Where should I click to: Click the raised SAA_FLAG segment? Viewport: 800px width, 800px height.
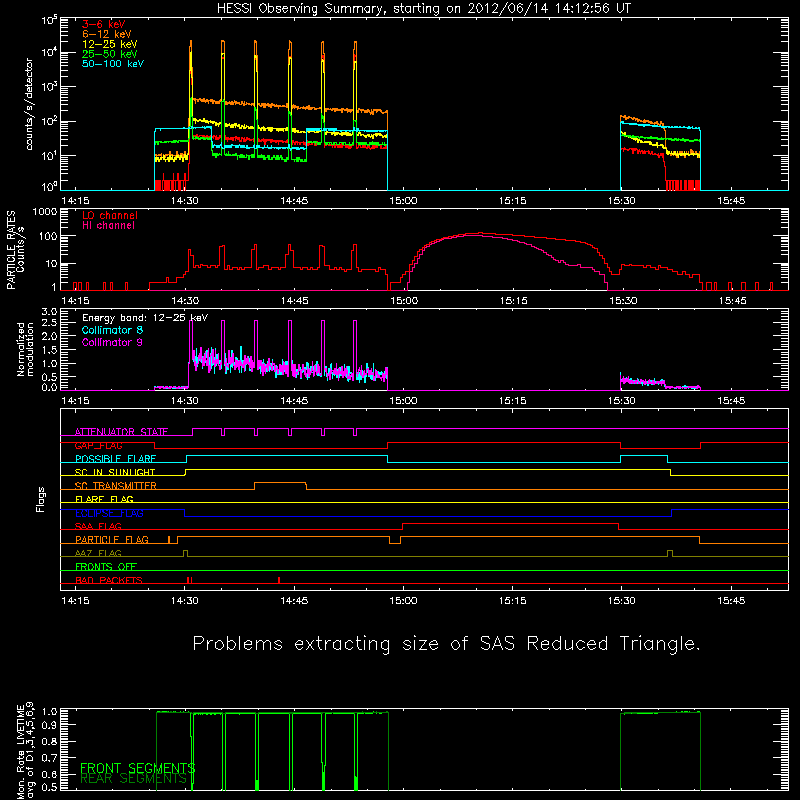click(510, 524)
